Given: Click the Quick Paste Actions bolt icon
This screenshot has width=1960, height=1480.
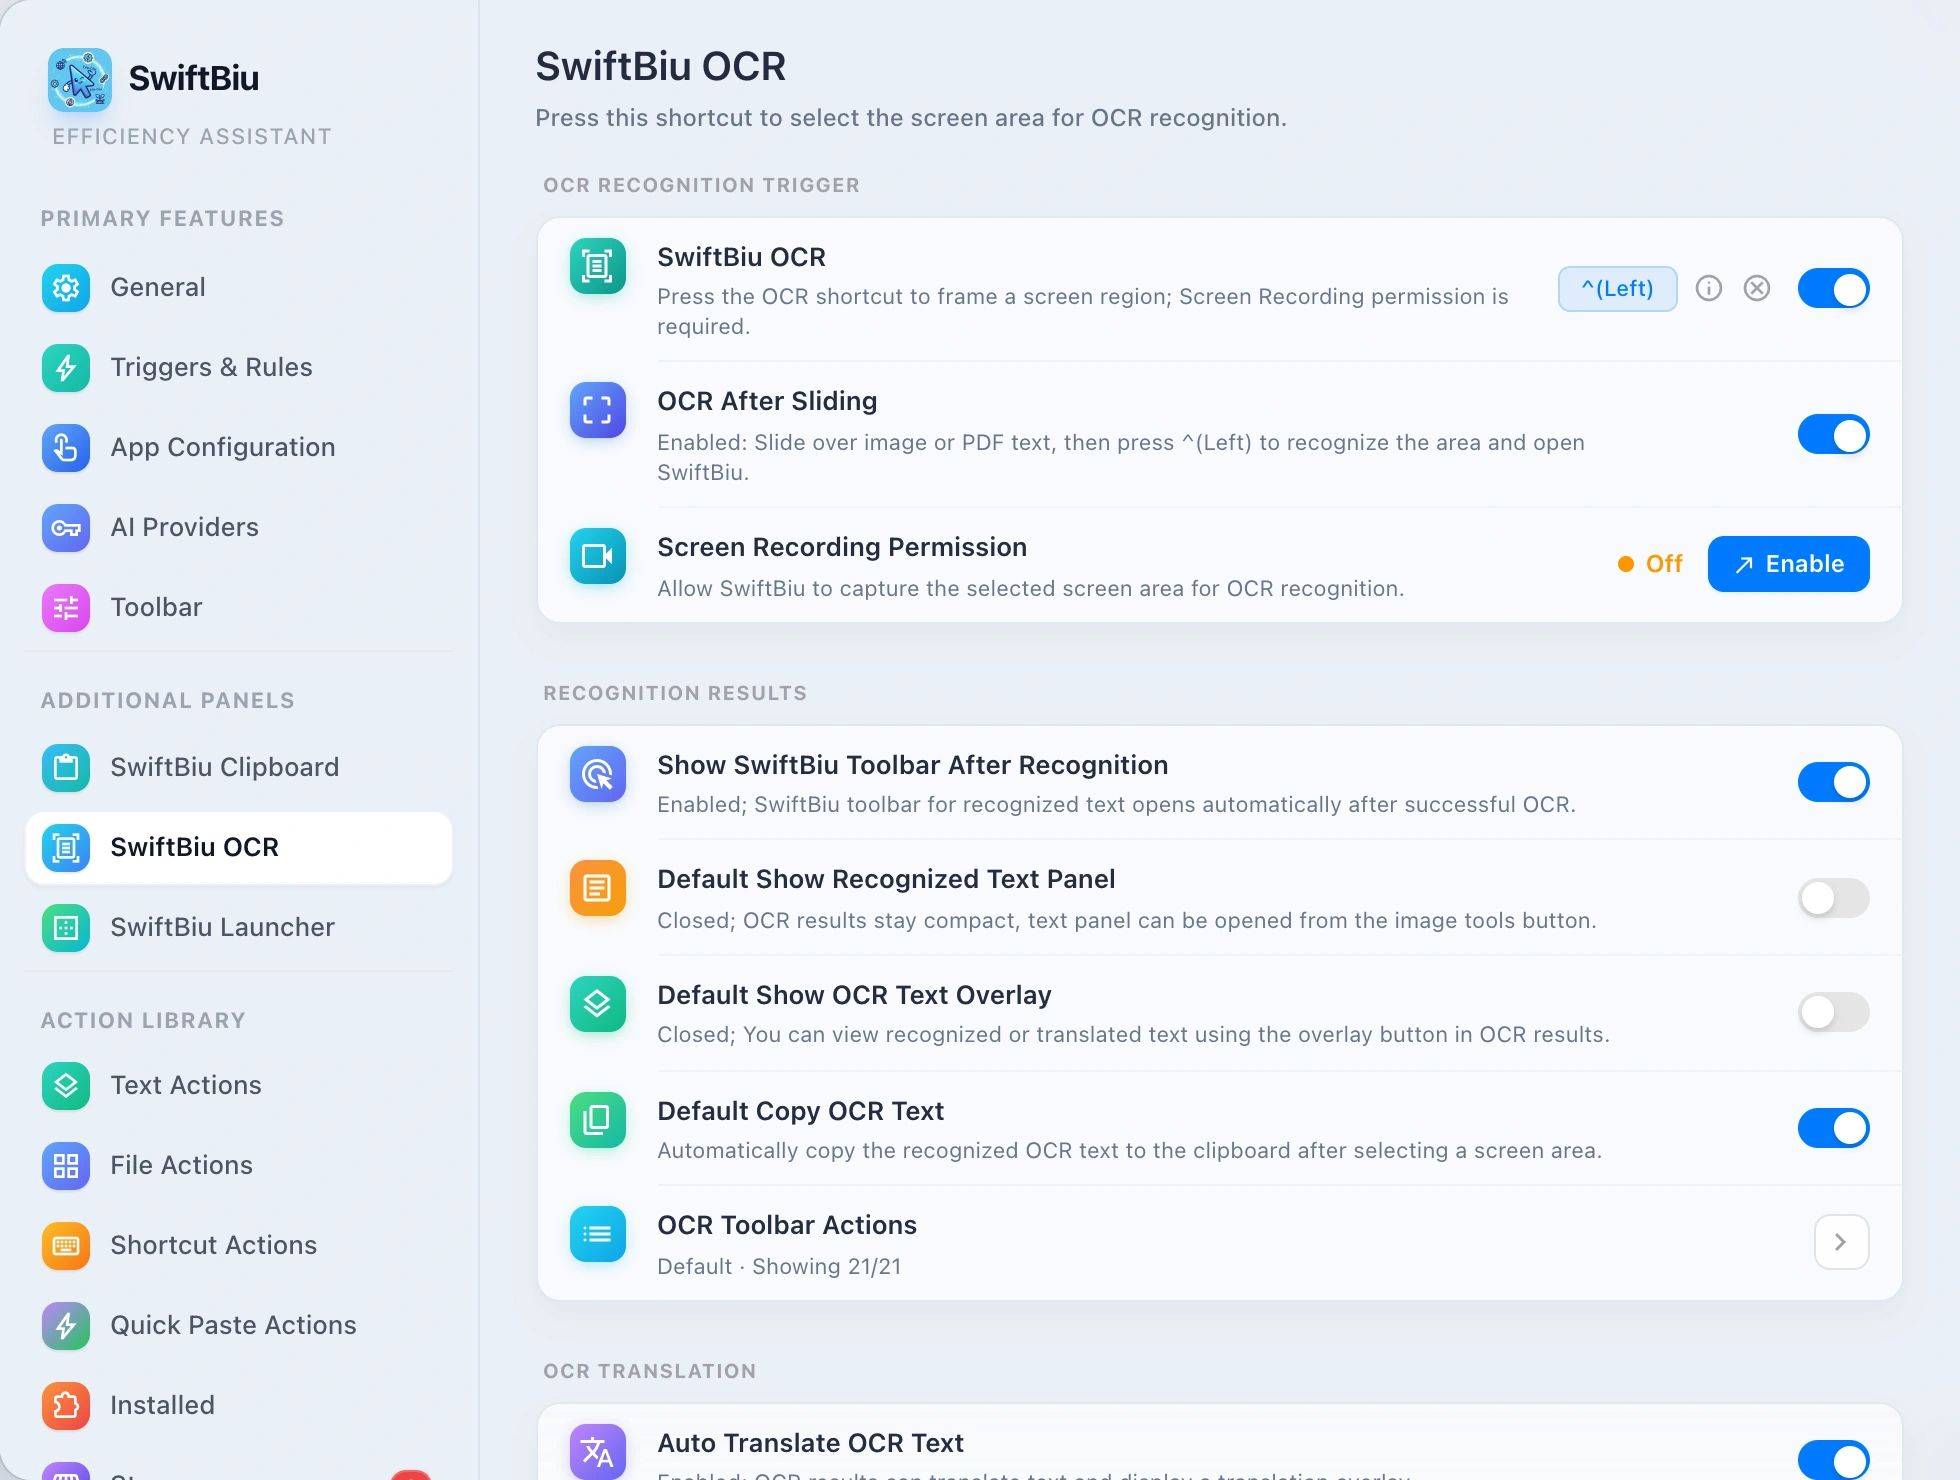Looking at the screenshot, I should [66, 1326].
